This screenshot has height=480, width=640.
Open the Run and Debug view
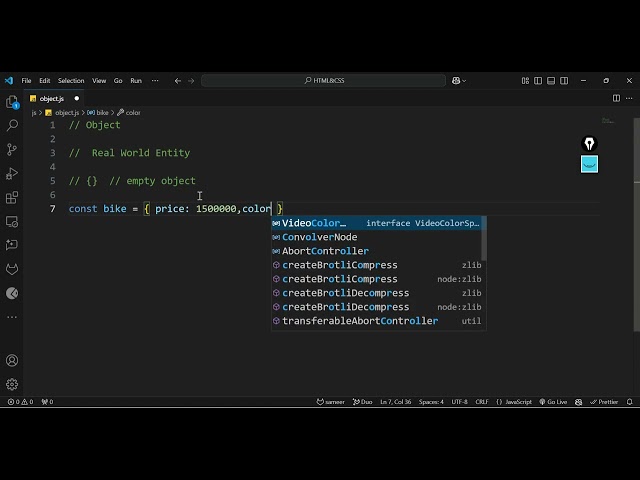click(12, 173)
